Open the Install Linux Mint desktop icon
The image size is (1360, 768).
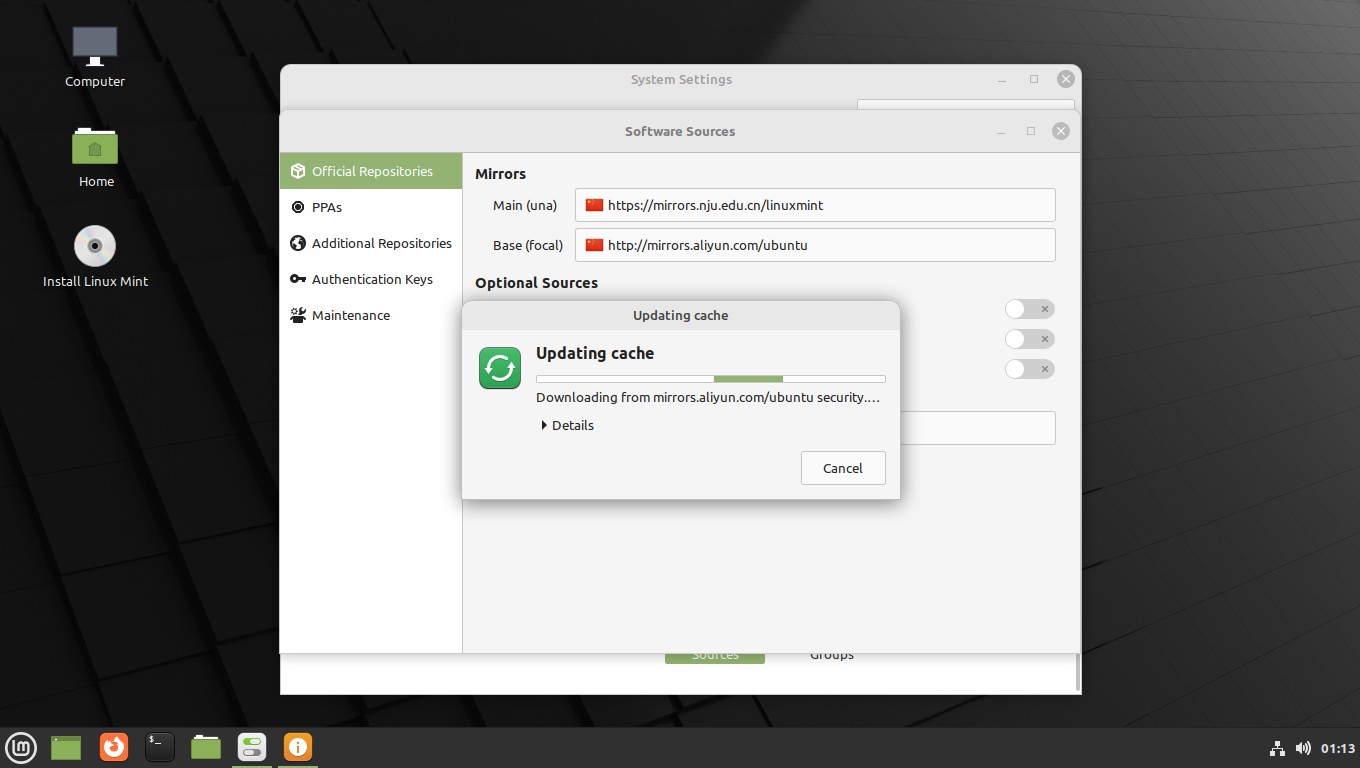pos(94,245)
